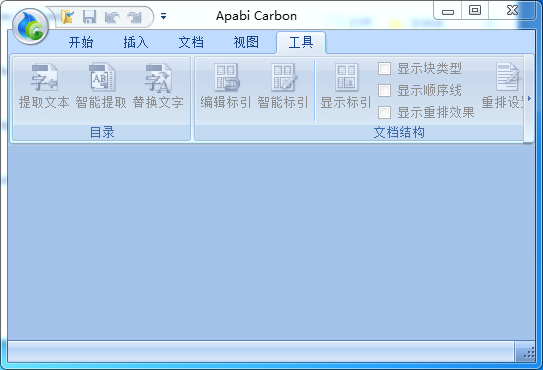Maximize the Apabi Carbon window

tap(475, 10)
